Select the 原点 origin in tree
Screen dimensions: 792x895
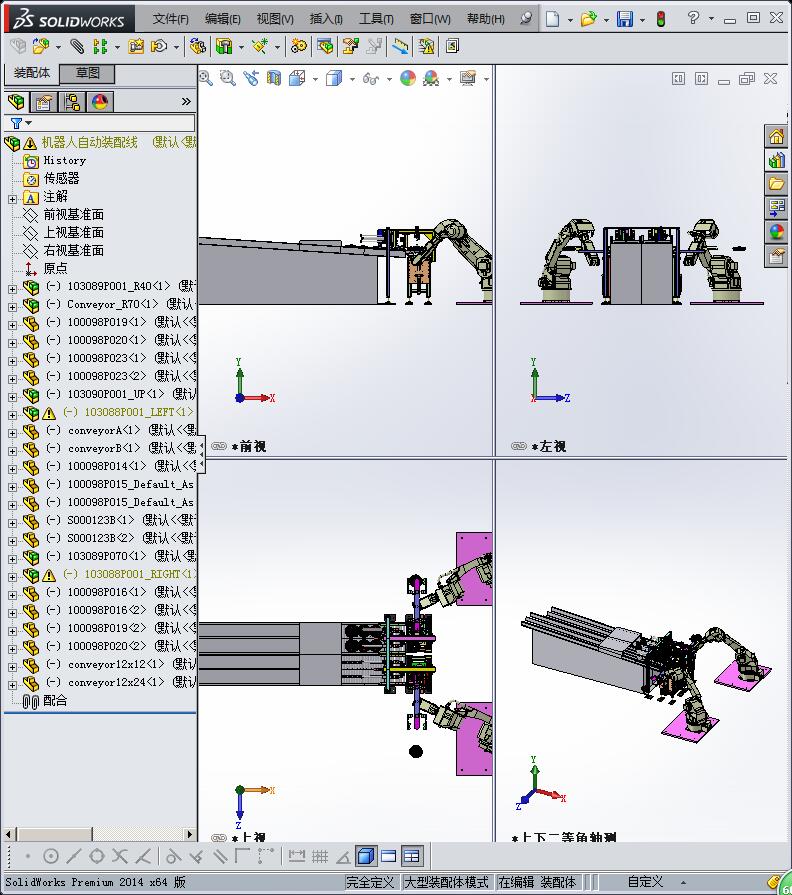[x=55, y=268]
